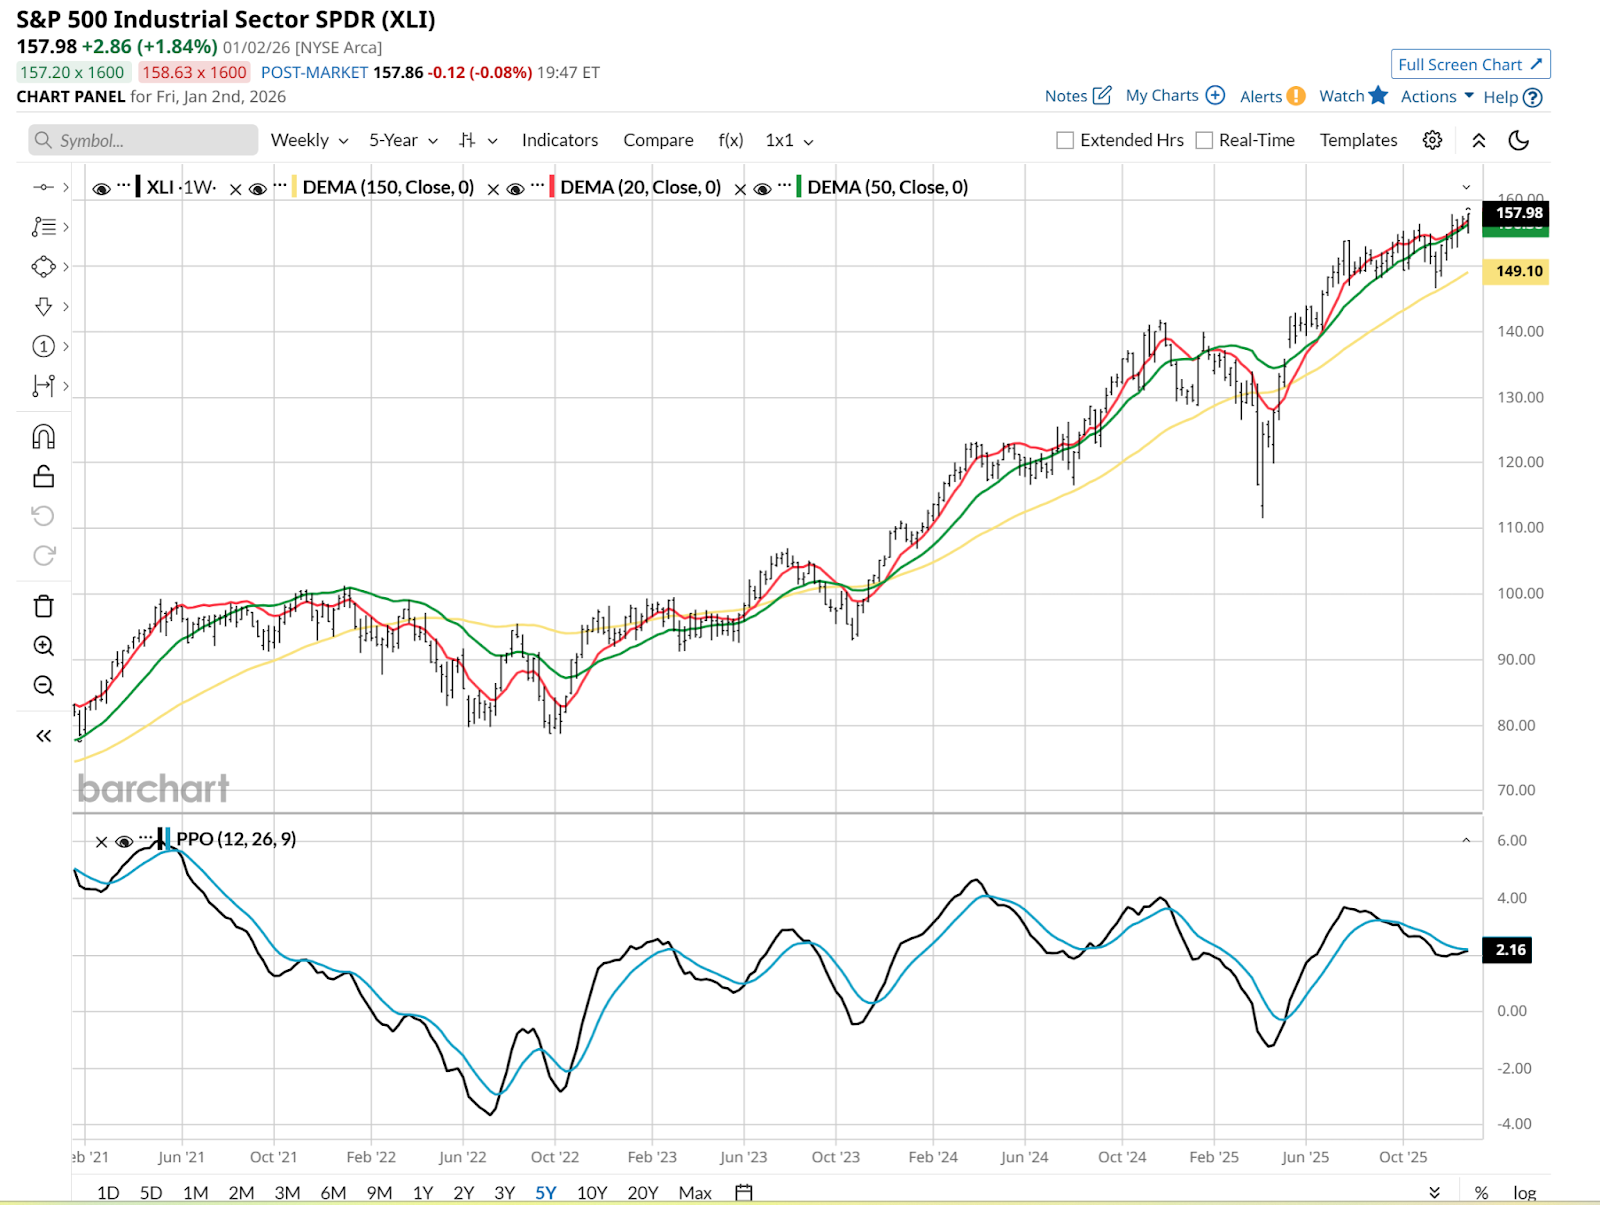
Task: Open the Fibonacci list tool
Action: tap(44, 227)
